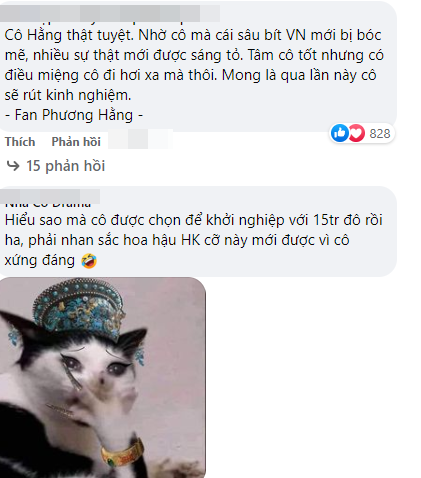Viewport: 421px width, 478px height.
Task: Click the text Cô Hằng thật tuyệt
Action: coord(69,35)
